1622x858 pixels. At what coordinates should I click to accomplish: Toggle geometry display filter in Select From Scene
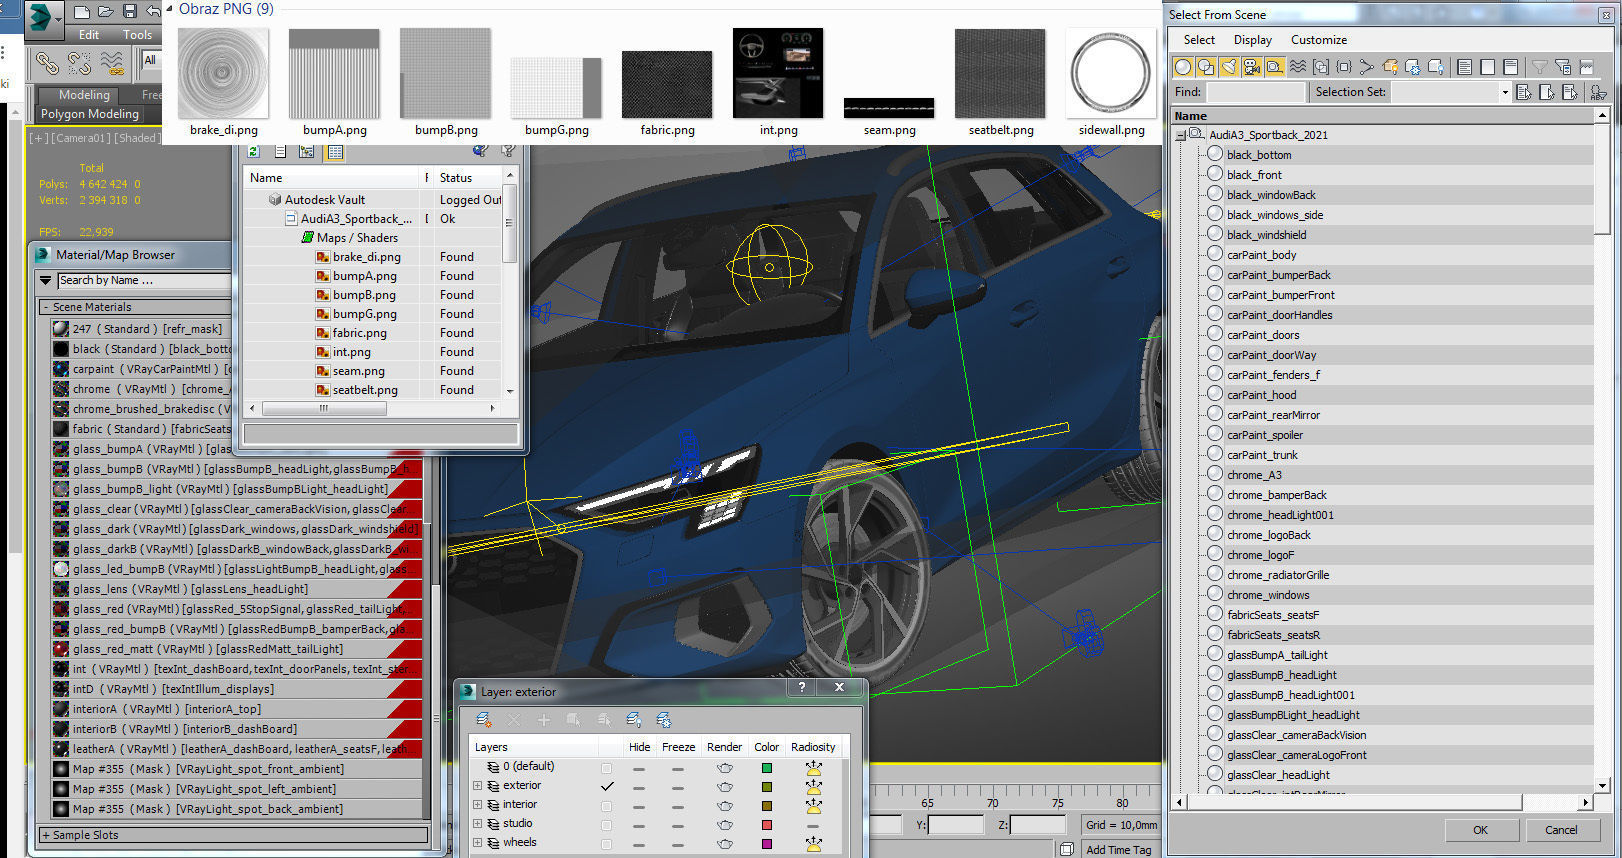click(1184, 67)
